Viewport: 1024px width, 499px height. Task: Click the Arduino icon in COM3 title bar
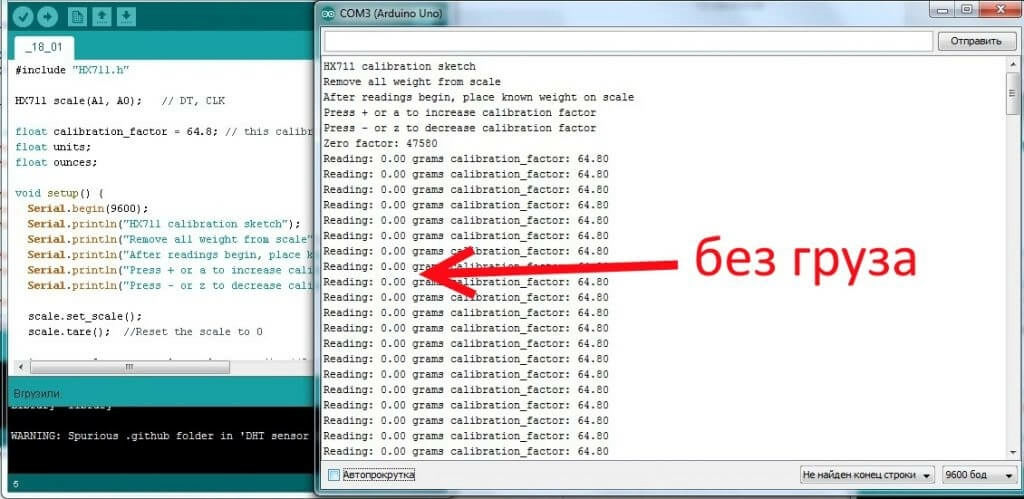(x=328, y=13)
